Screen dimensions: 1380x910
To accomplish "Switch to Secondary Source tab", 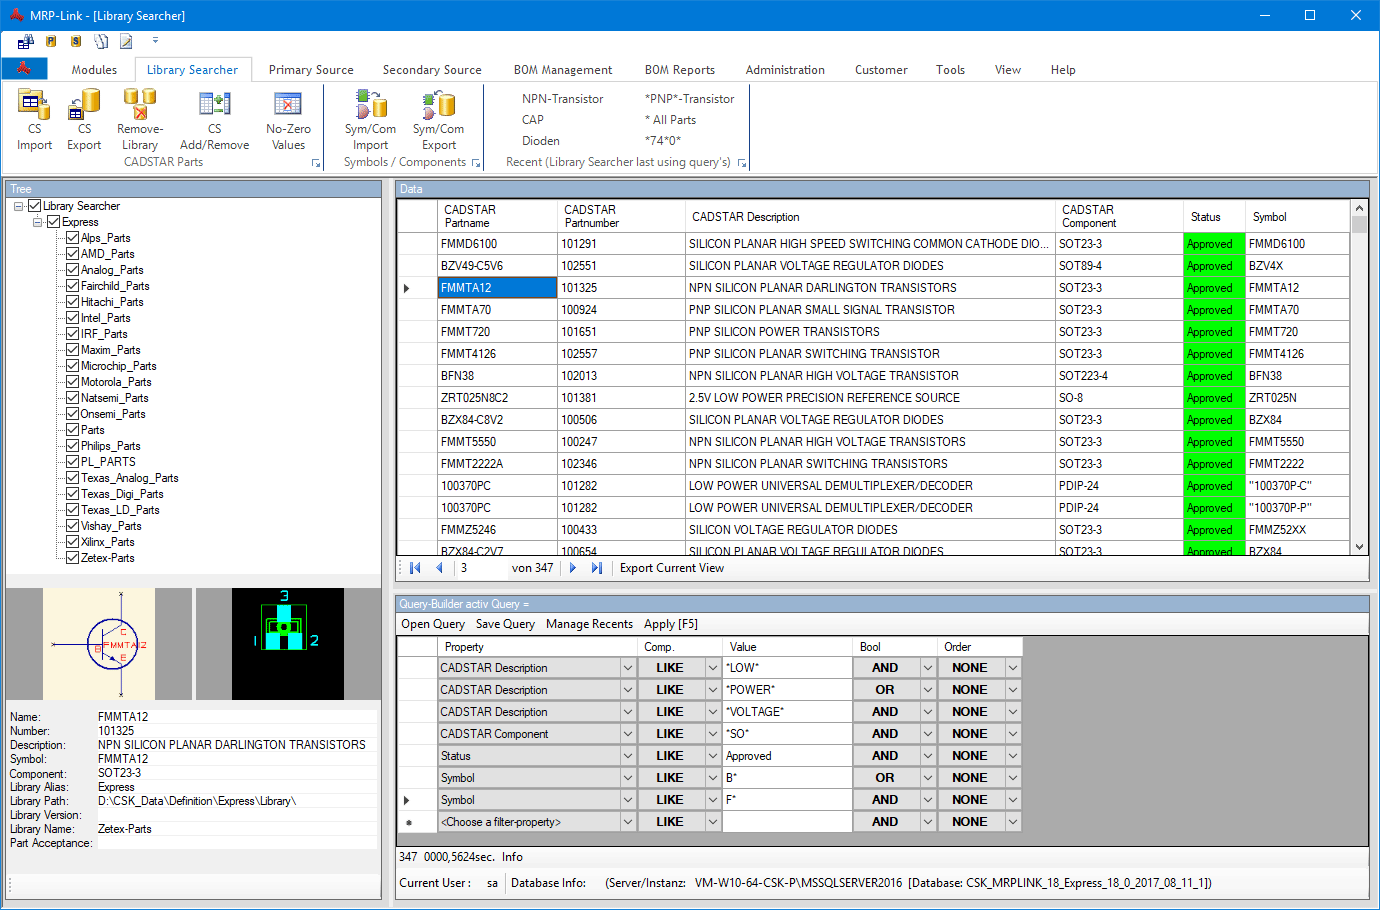I will [432, 70].
